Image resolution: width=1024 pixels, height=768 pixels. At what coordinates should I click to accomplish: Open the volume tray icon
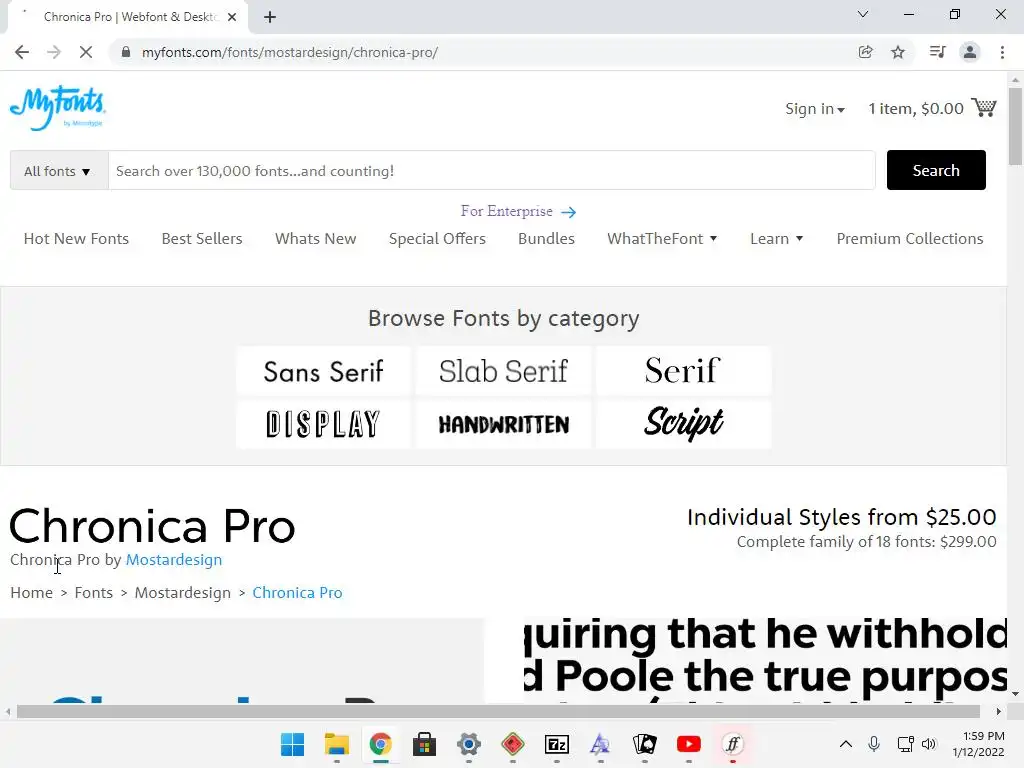point(929,744)
